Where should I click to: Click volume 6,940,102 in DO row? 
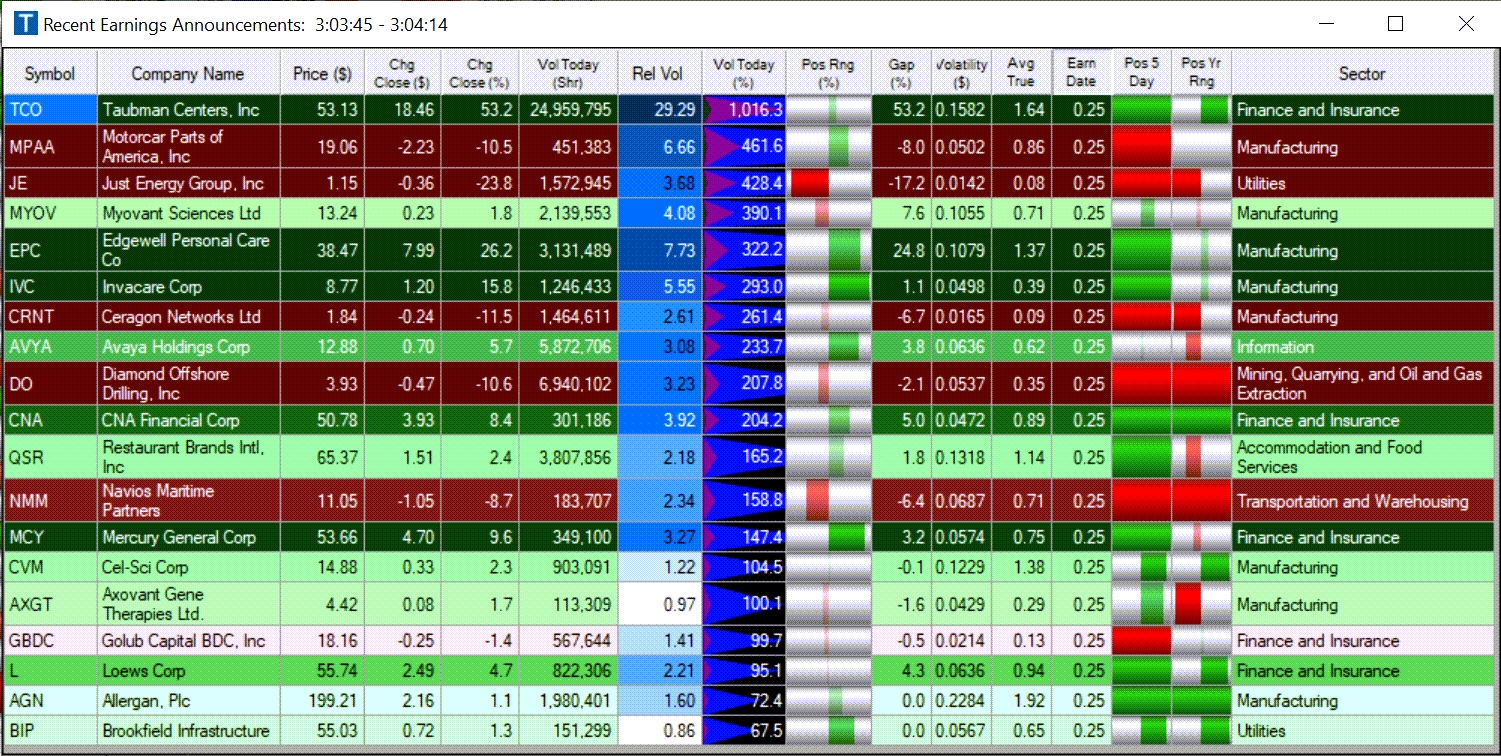tap(572, 384)
